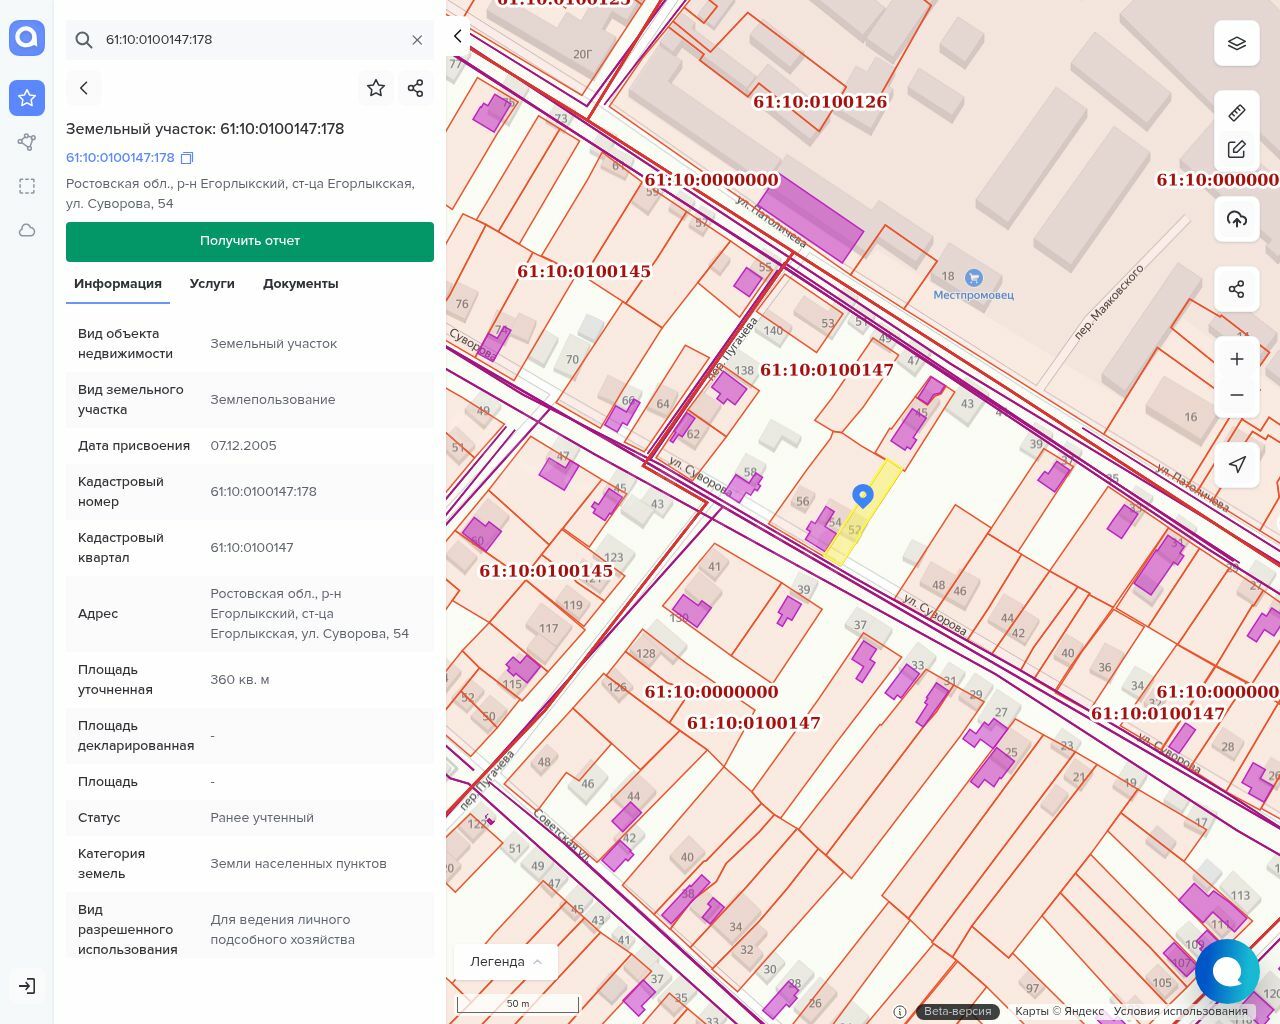Go back using the back arrow
The width and height of the screenshot is (1280, 1024).
point(84,88)
